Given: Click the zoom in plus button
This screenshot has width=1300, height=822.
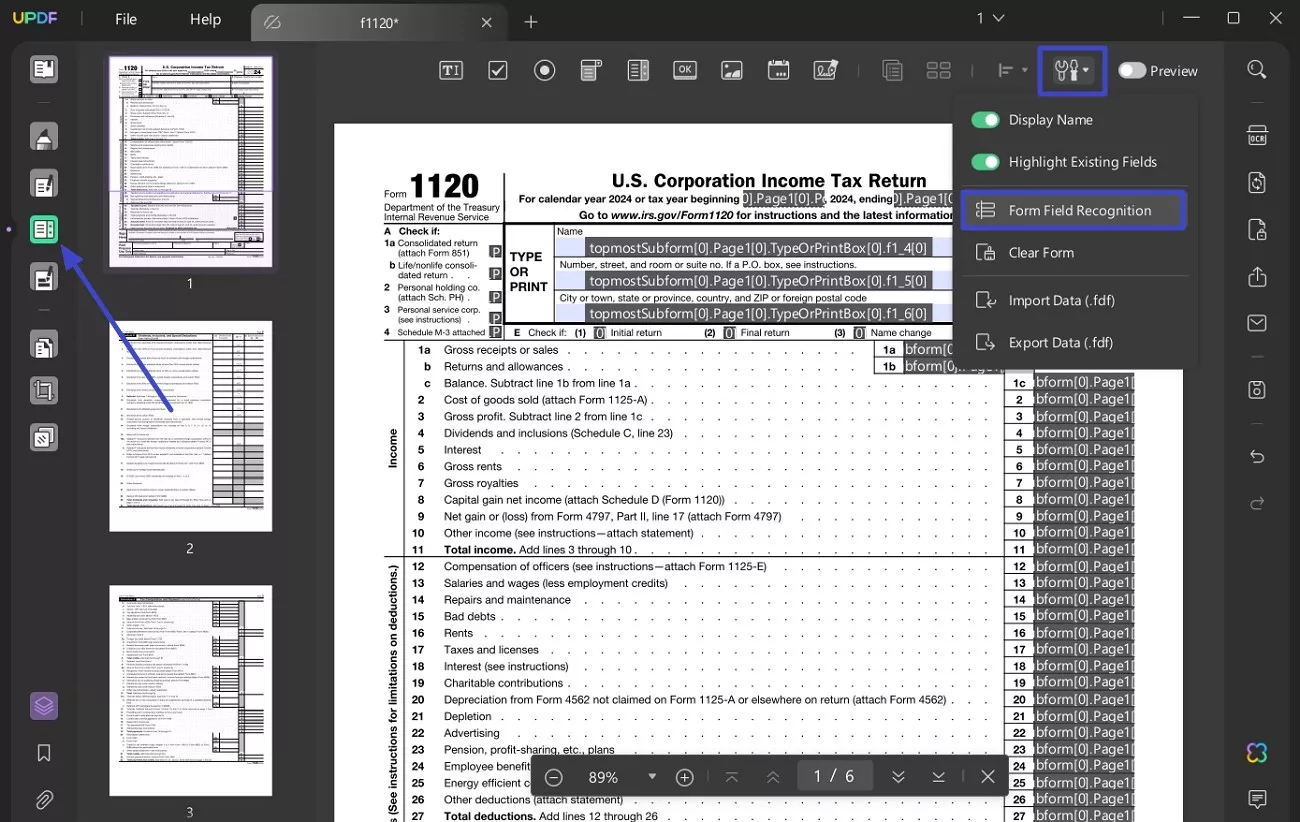Looking at the screenshot, I should coord(685,777).
